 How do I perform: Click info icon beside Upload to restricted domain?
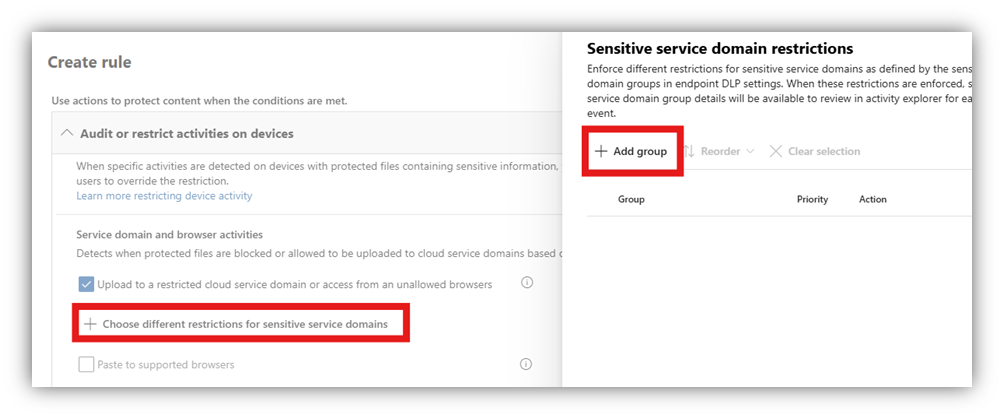coord(528,283)
